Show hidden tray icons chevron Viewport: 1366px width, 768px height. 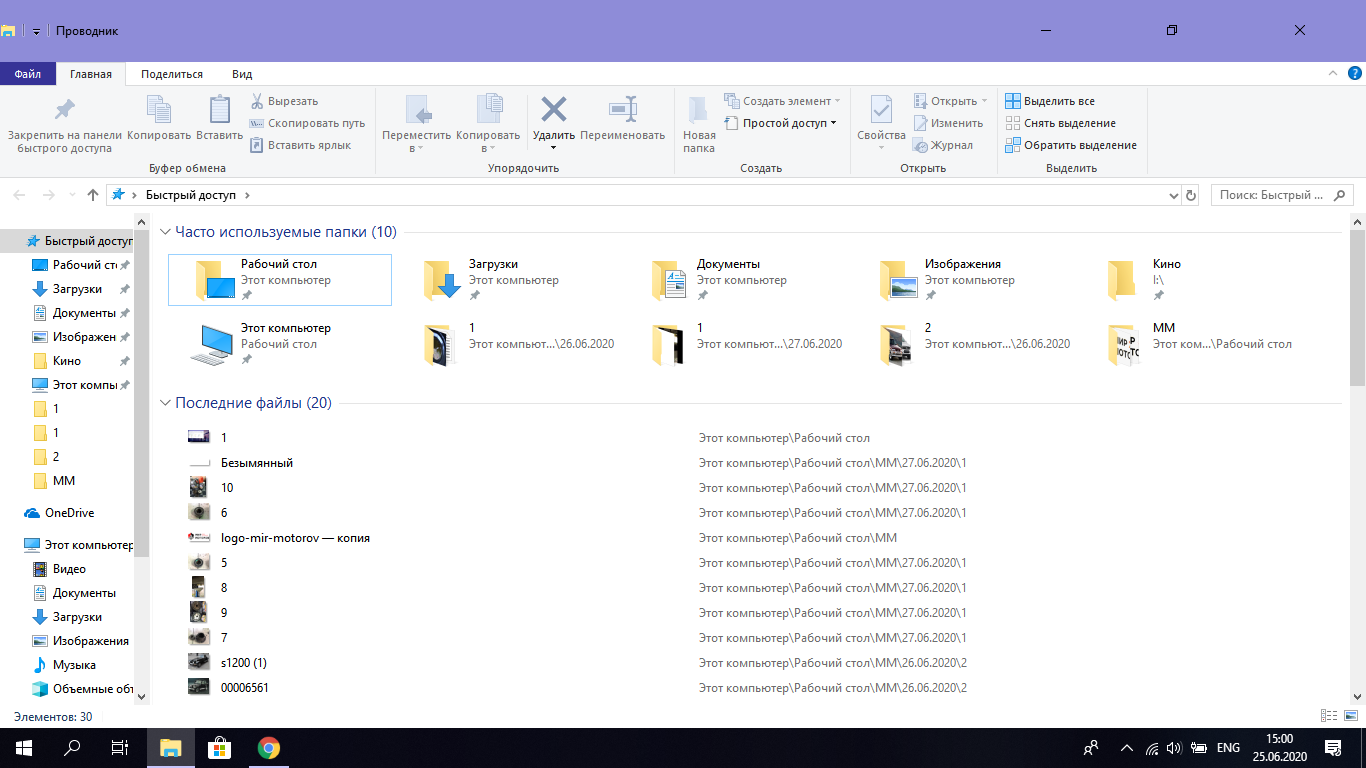click(1127, 748)
